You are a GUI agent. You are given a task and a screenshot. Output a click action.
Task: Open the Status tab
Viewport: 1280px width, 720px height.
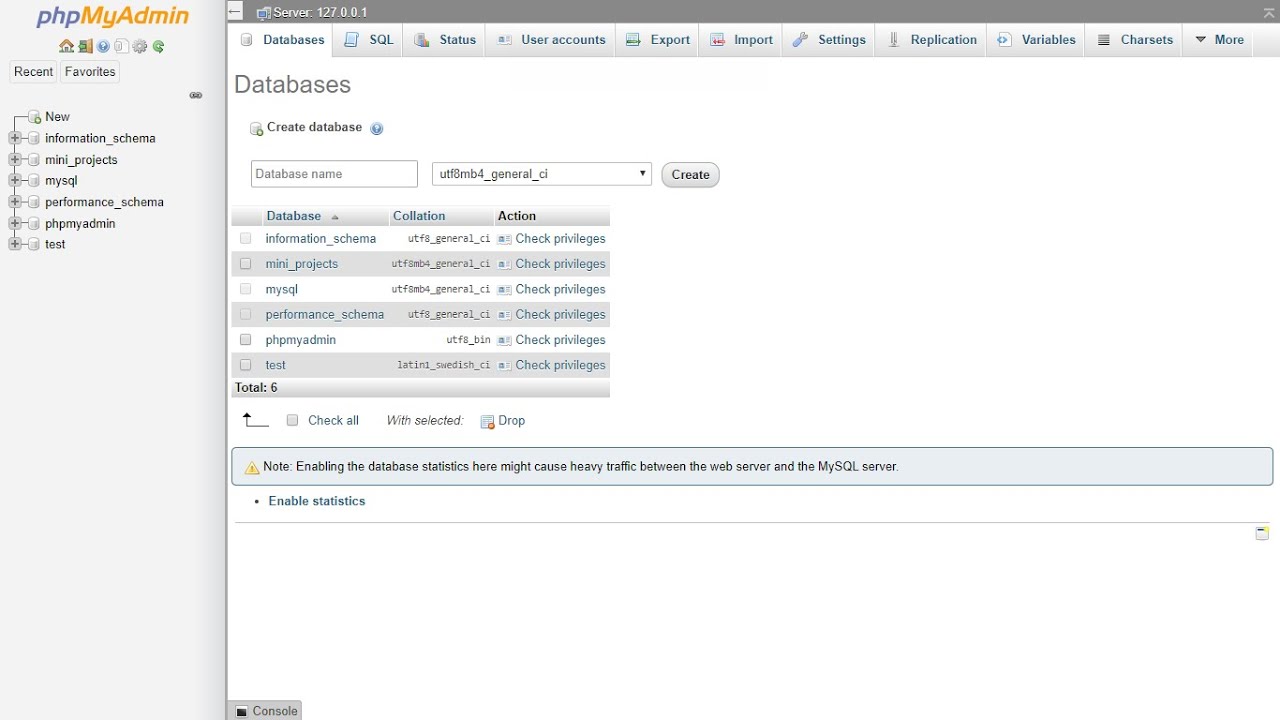pos(445,40)
